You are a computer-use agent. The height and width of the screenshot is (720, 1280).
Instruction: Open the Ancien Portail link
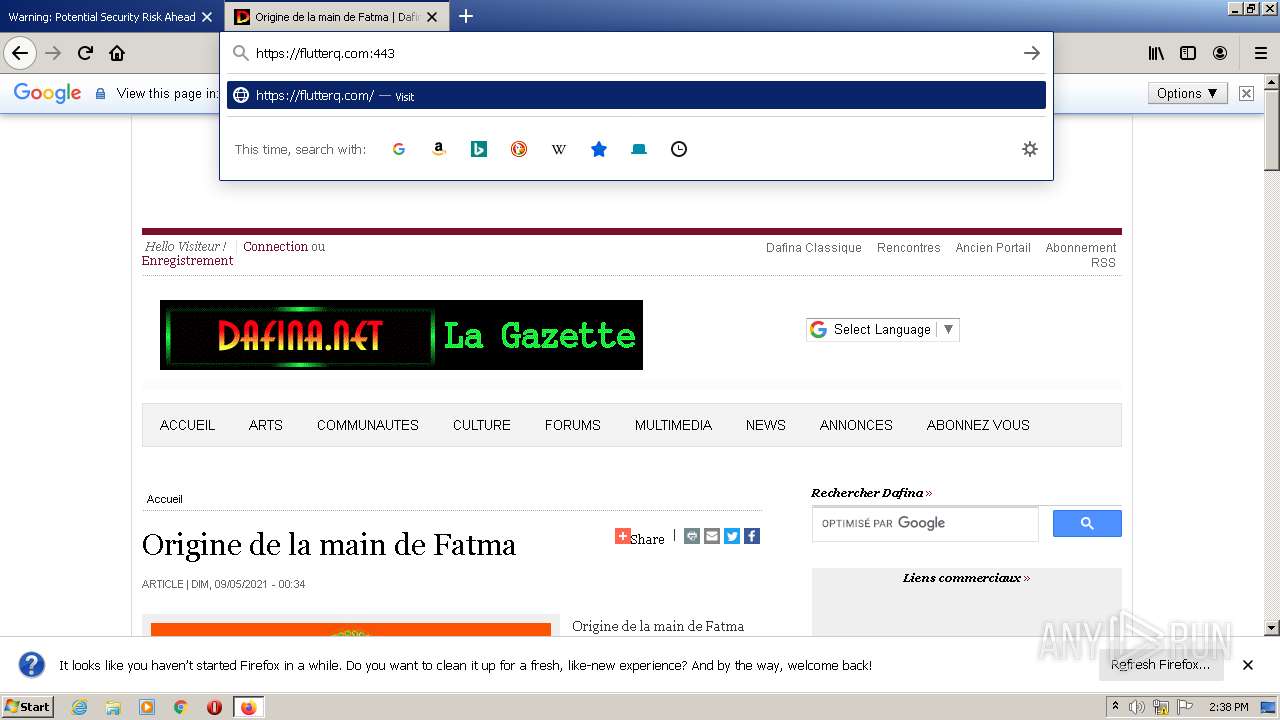[x=993, y=248]
